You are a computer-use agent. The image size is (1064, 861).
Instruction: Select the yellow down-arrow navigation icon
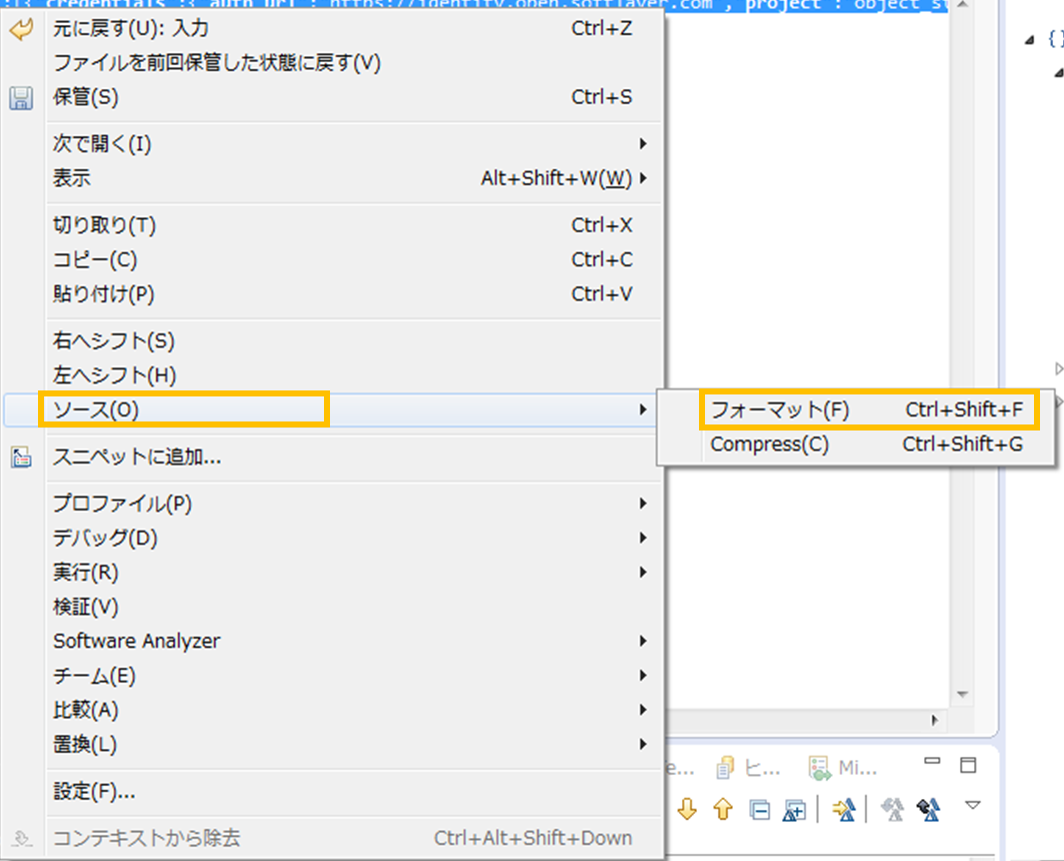click(x=687, y=810)
